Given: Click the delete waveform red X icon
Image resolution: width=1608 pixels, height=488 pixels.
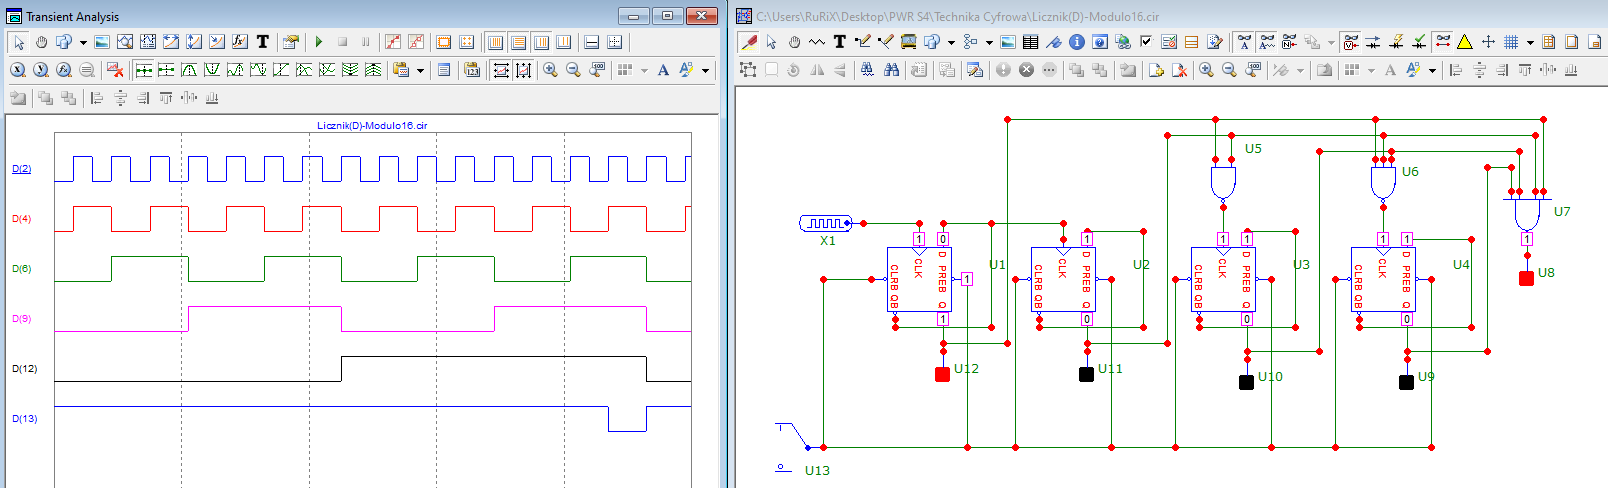Looking at the screenshot, I should click(x=115, y=70).
